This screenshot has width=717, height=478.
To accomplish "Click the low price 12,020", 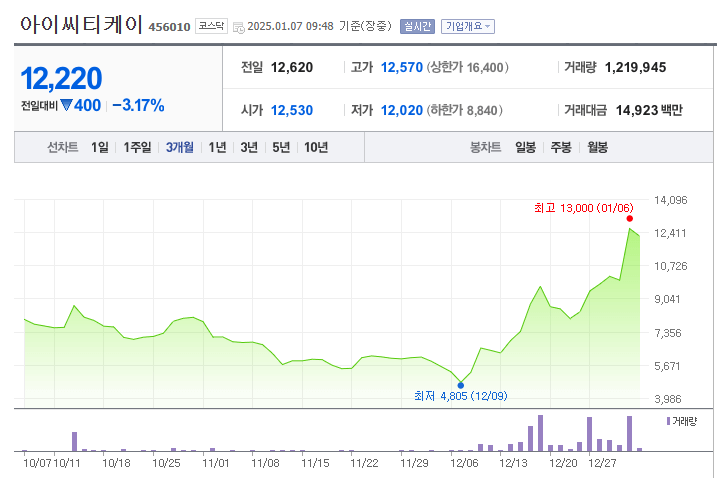I will [x=402, y=110].
